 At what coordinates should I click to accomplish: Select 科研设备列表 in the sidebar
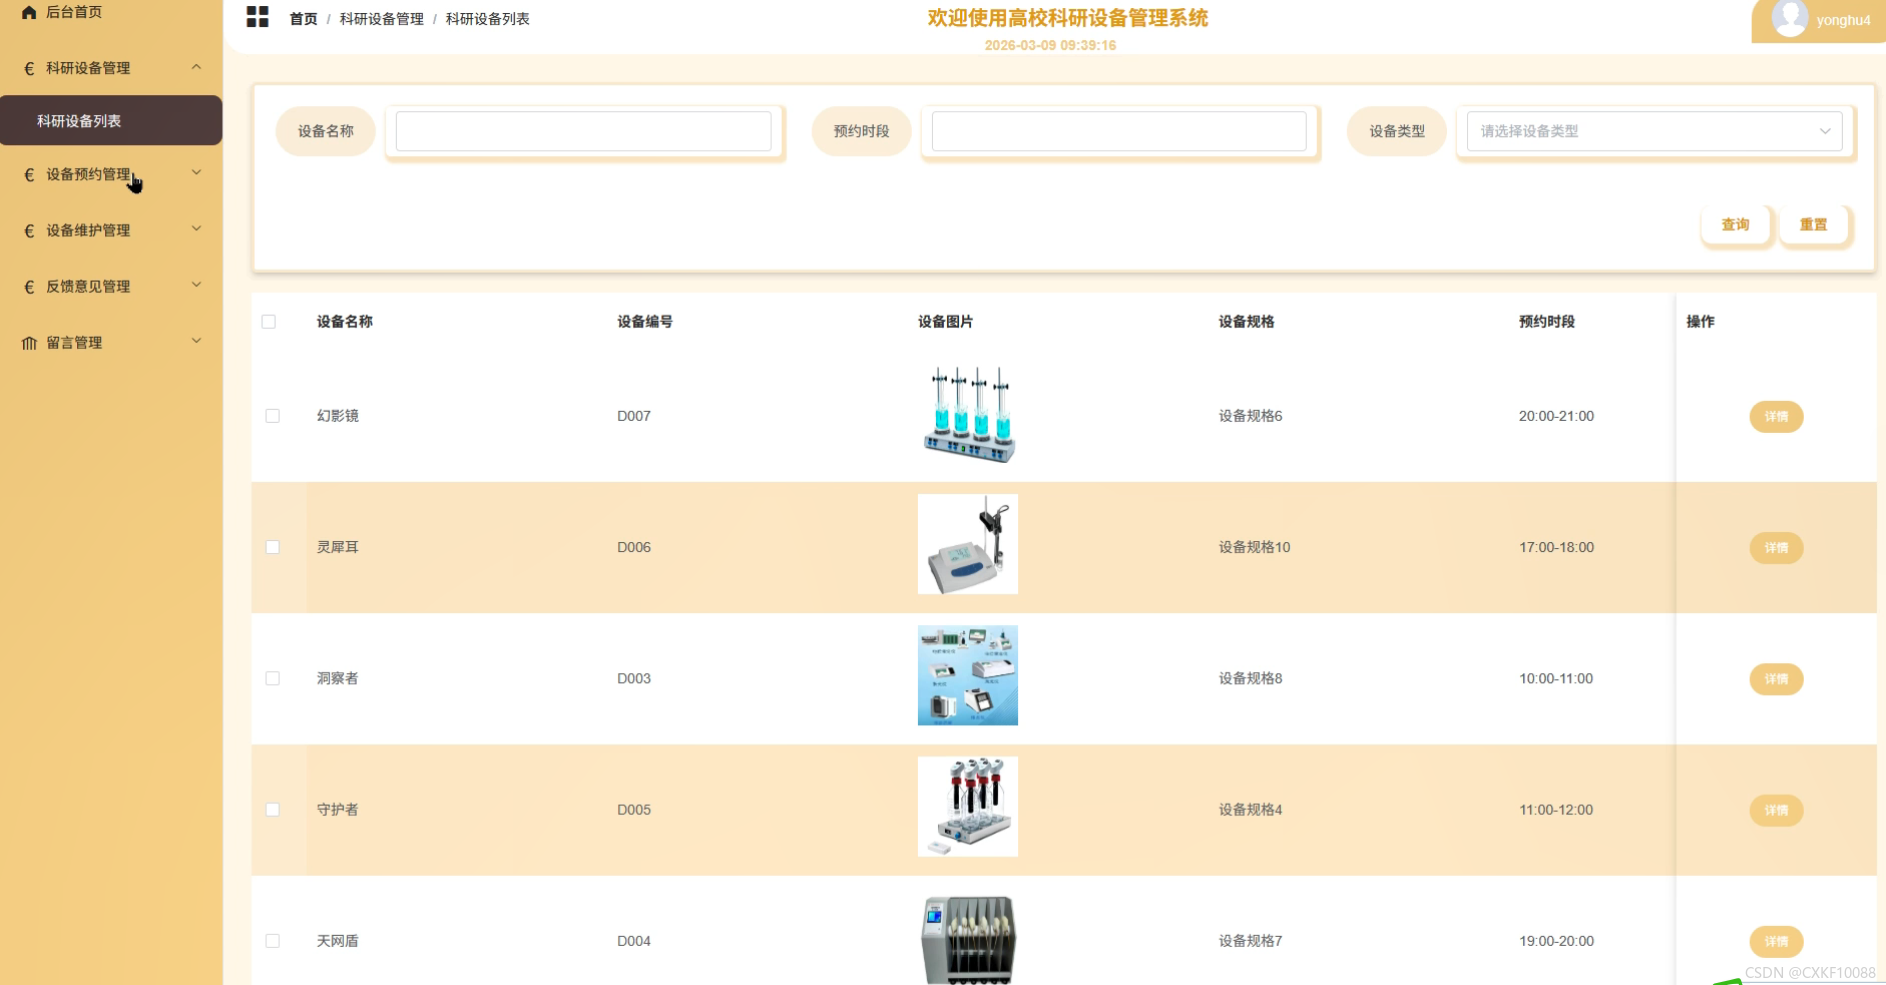(x=111, y=121)
